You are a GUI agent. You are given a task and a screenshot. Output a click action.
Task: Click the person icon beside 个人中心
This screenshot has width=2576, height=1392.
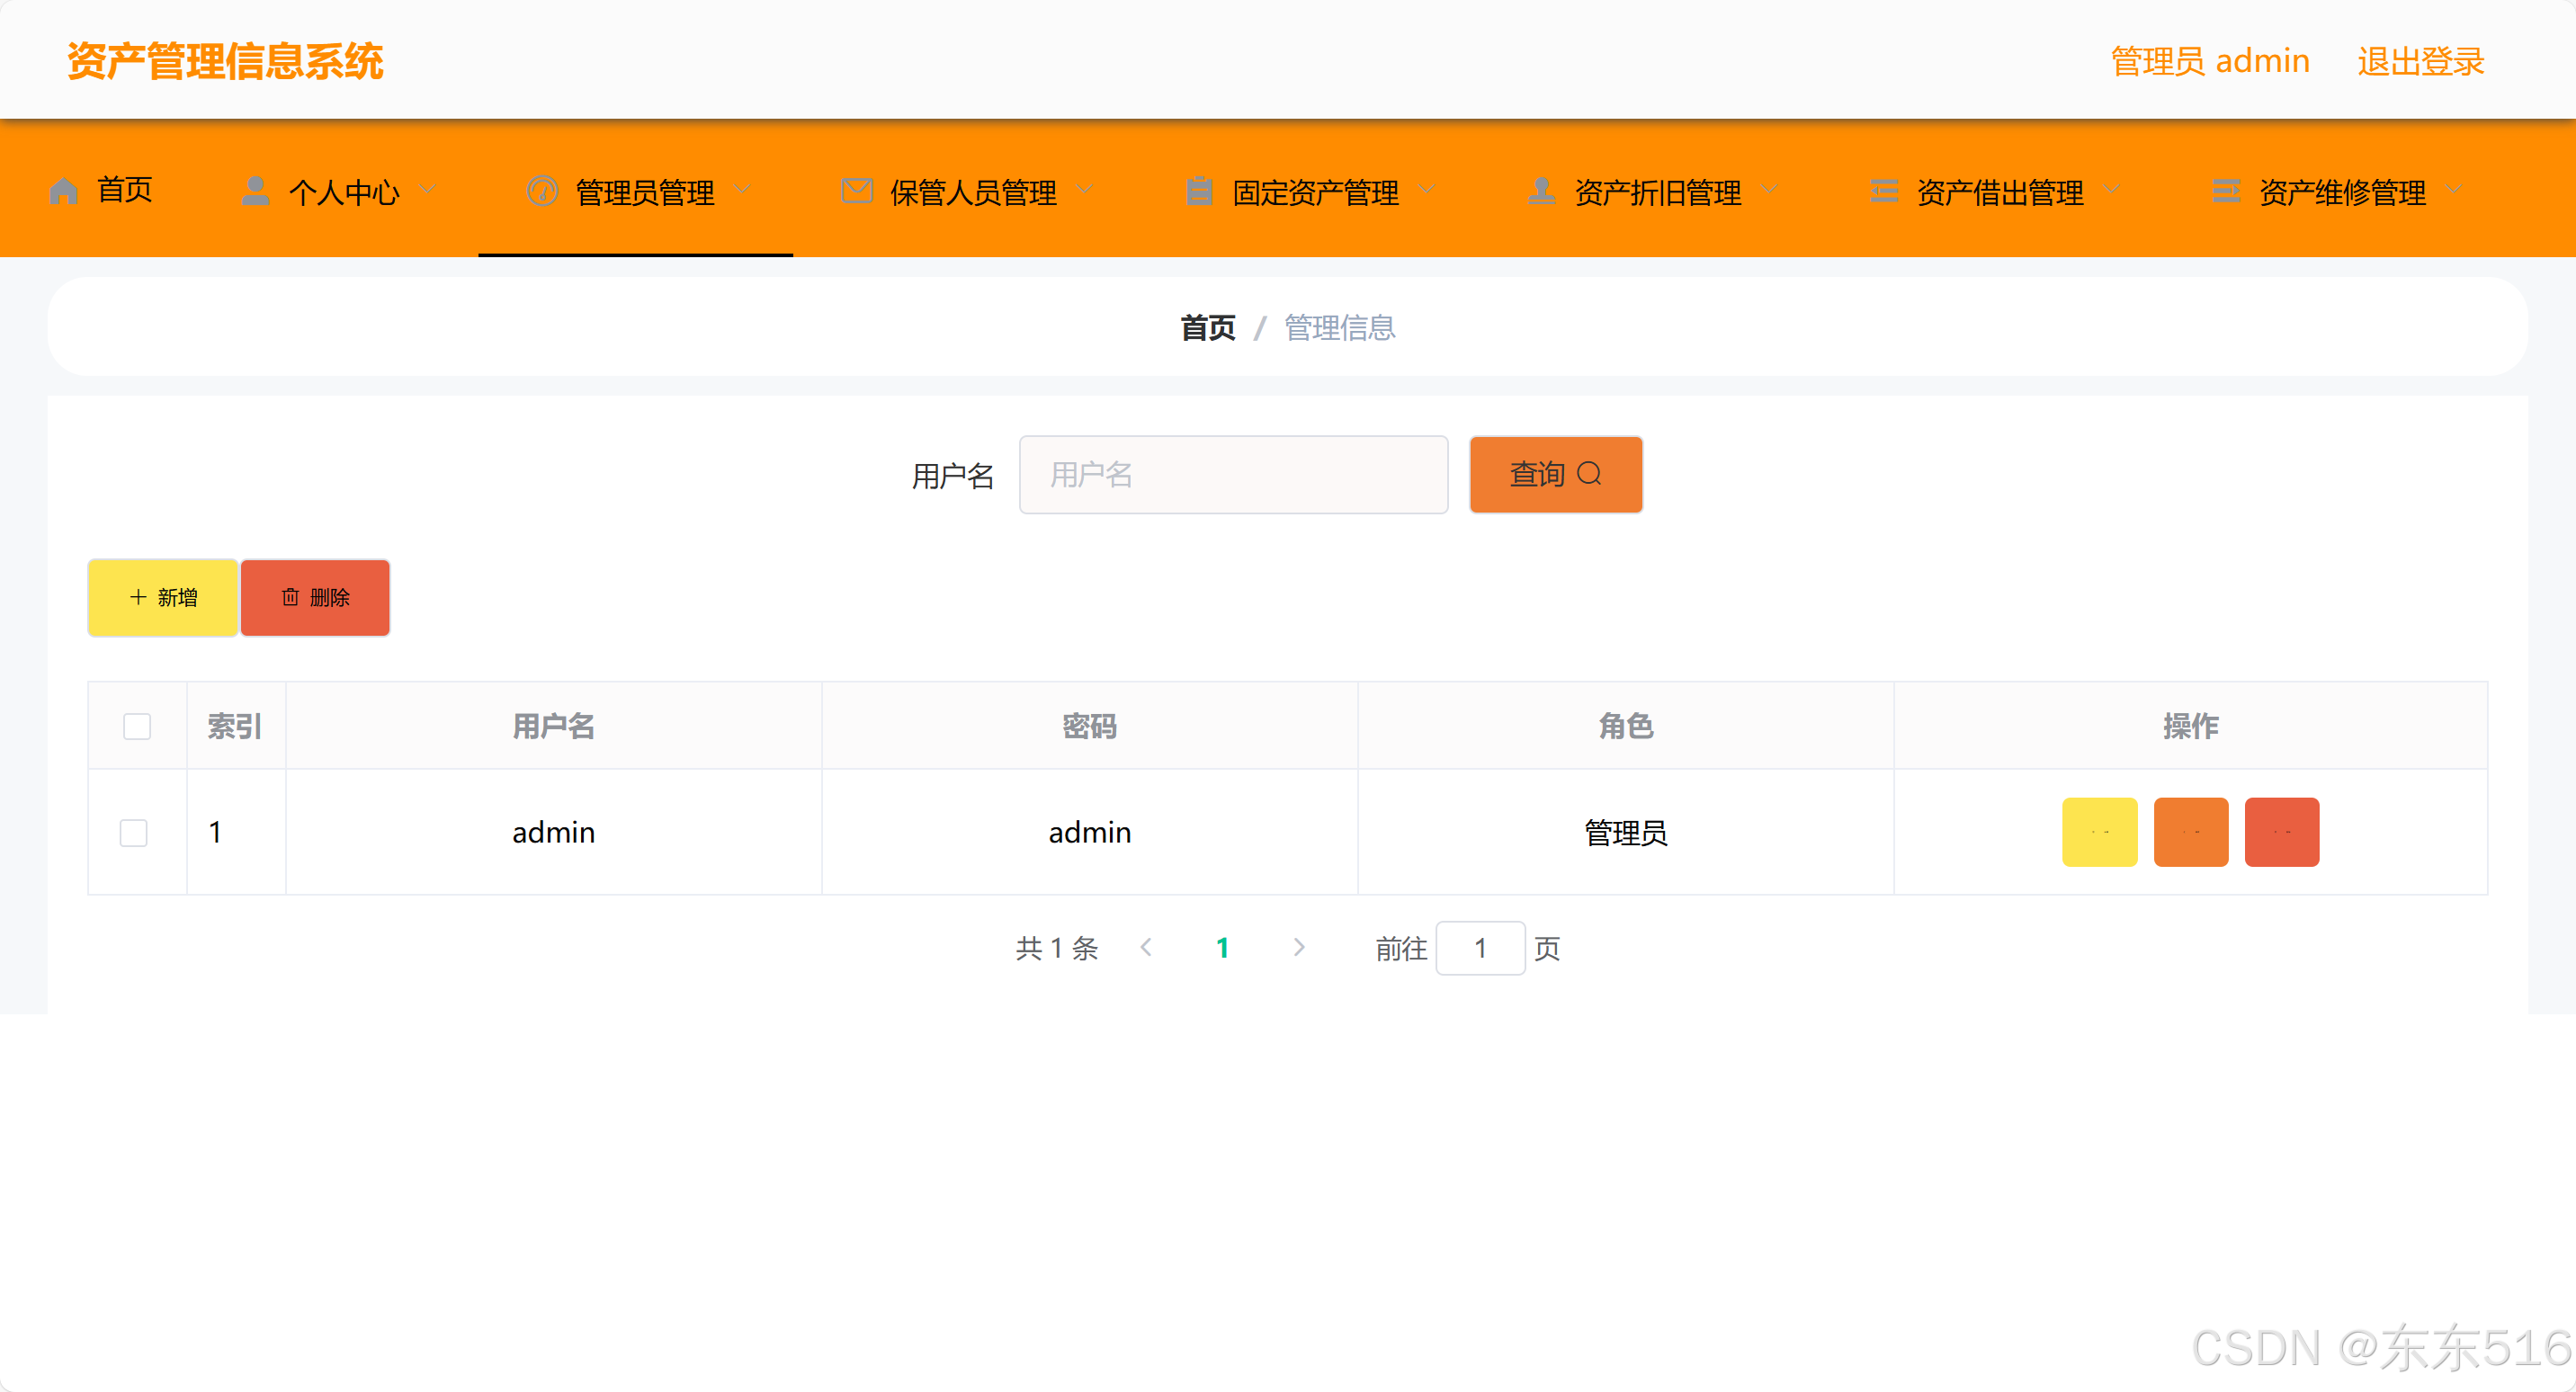click(255, 190)
